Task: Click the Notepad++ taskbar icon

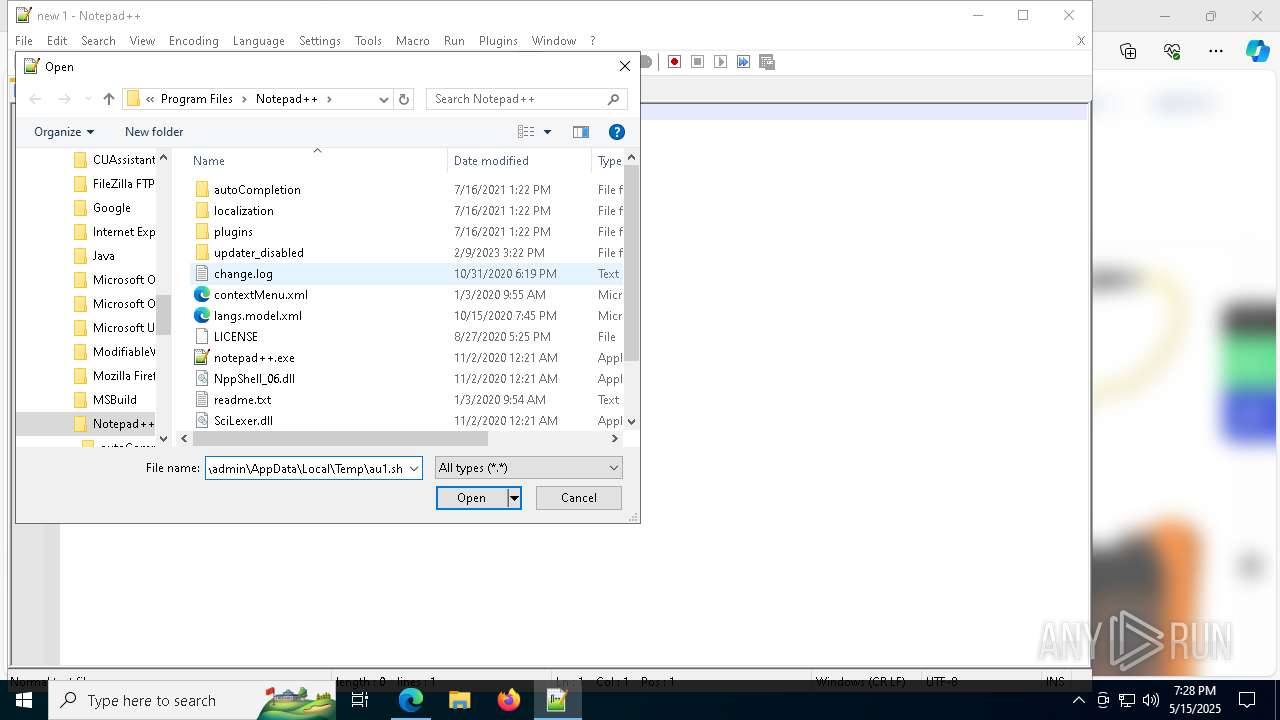Action: tap(557, 700)
